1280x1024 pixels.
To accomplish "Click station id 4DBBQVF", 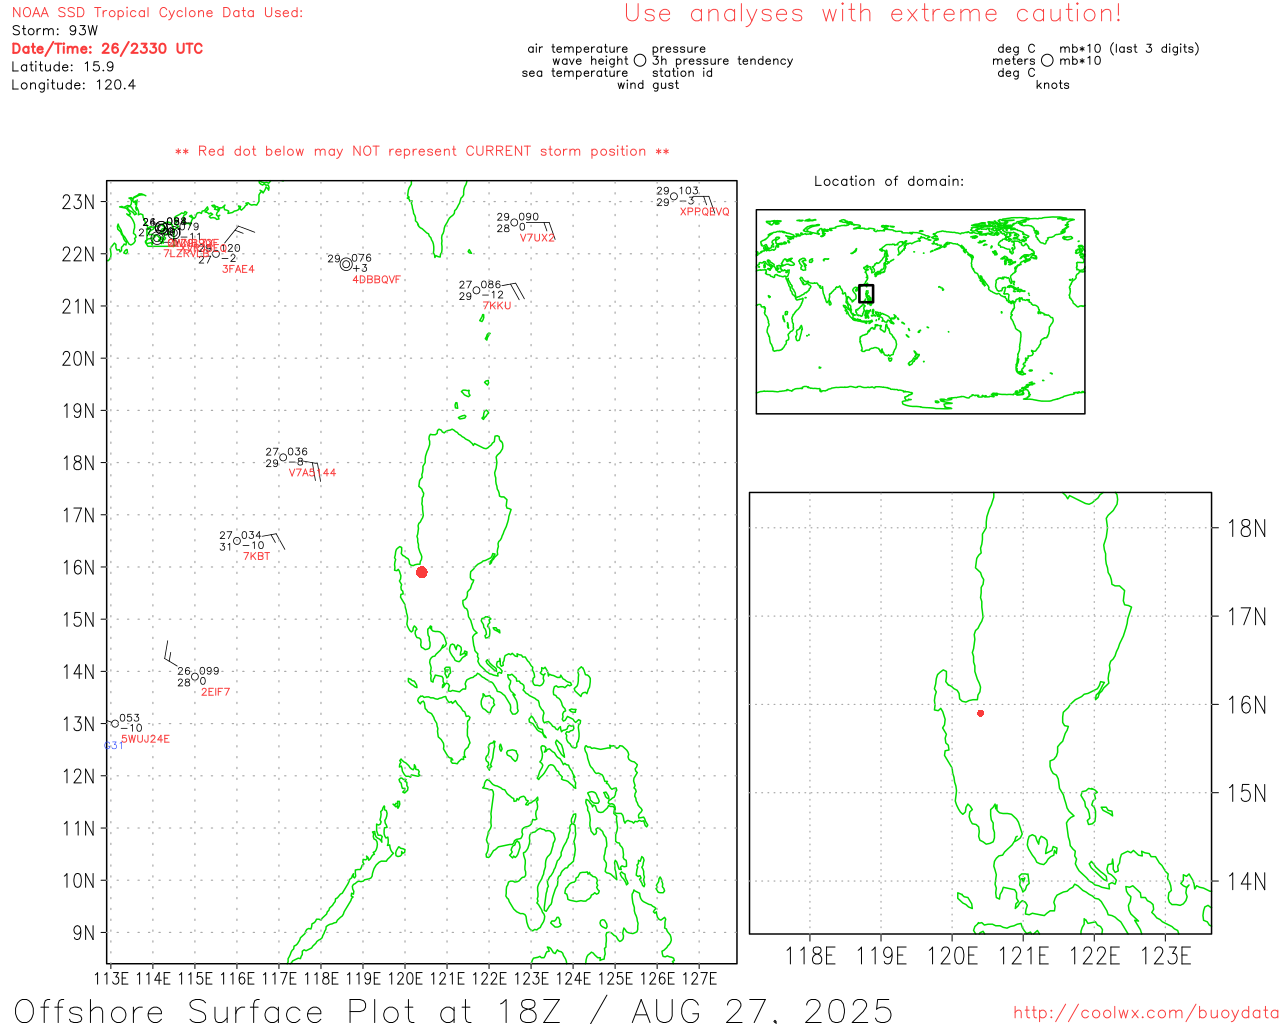I will click(x=376, y=280).
